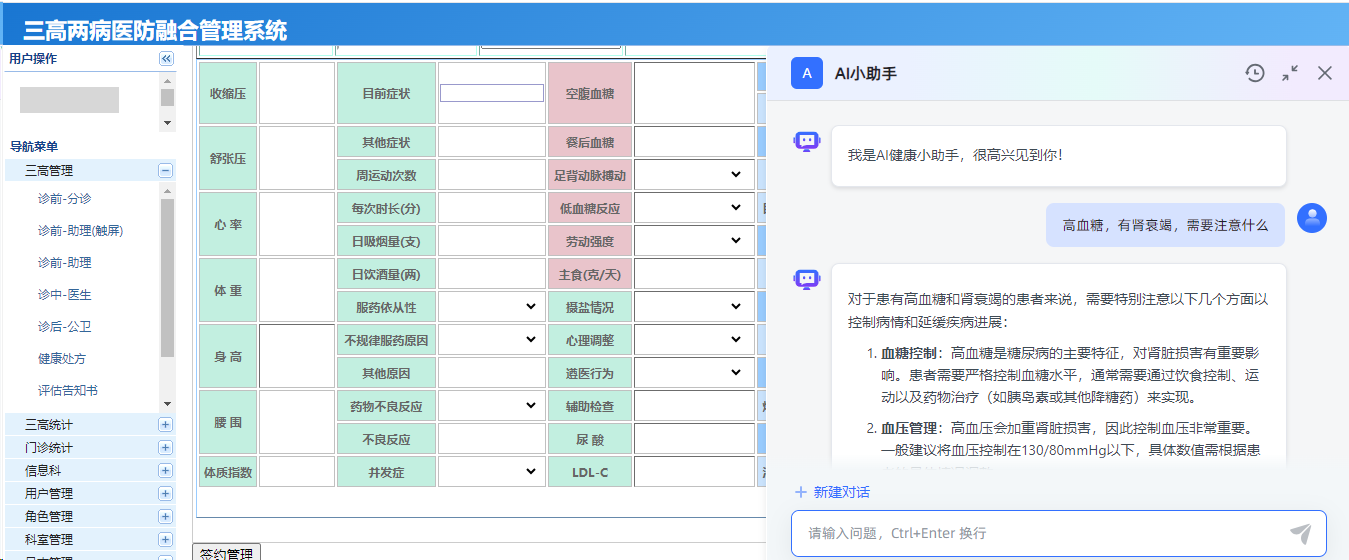The height and width of the screenshot is (560, 1349).
Task: Open 健康处方 menu item
Action: [62, 359]
